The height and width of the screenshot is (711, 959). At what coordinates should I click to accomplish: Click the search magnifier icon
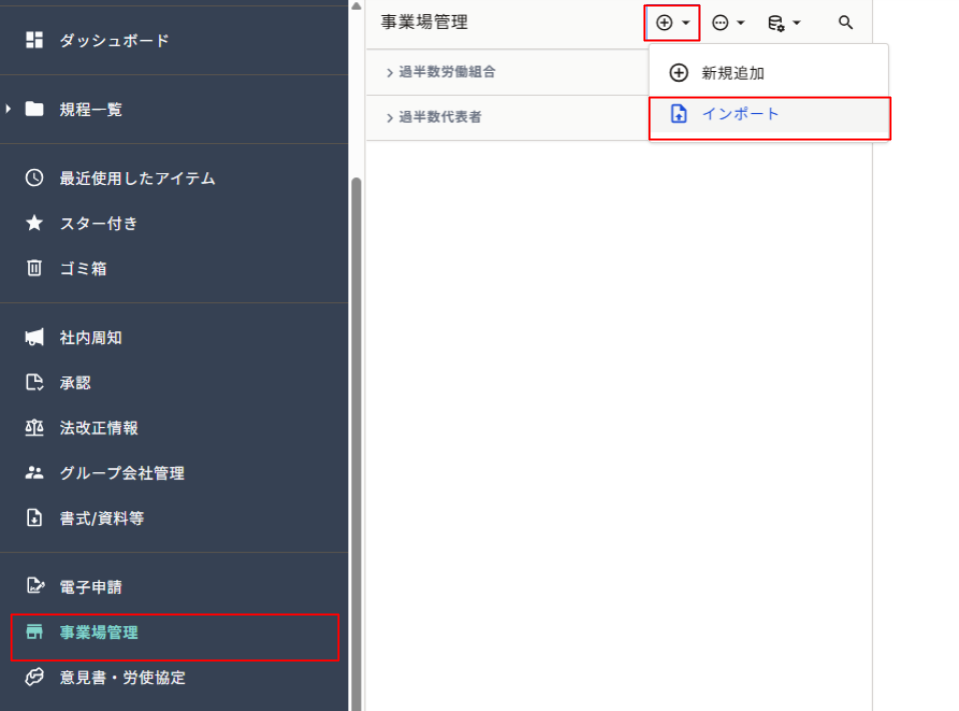(x=845, y=23)
